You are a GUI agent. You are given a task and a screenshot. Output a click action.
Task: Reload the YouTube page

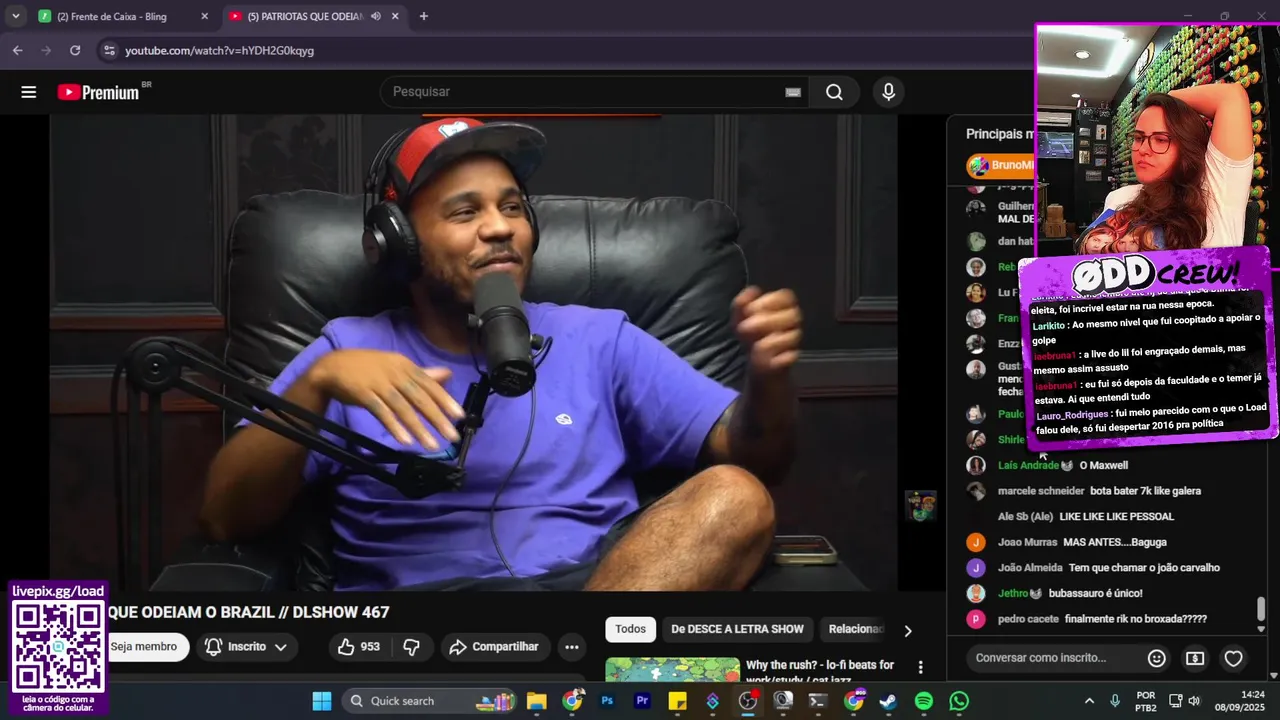pyautogui.click(x=75, y=50)
